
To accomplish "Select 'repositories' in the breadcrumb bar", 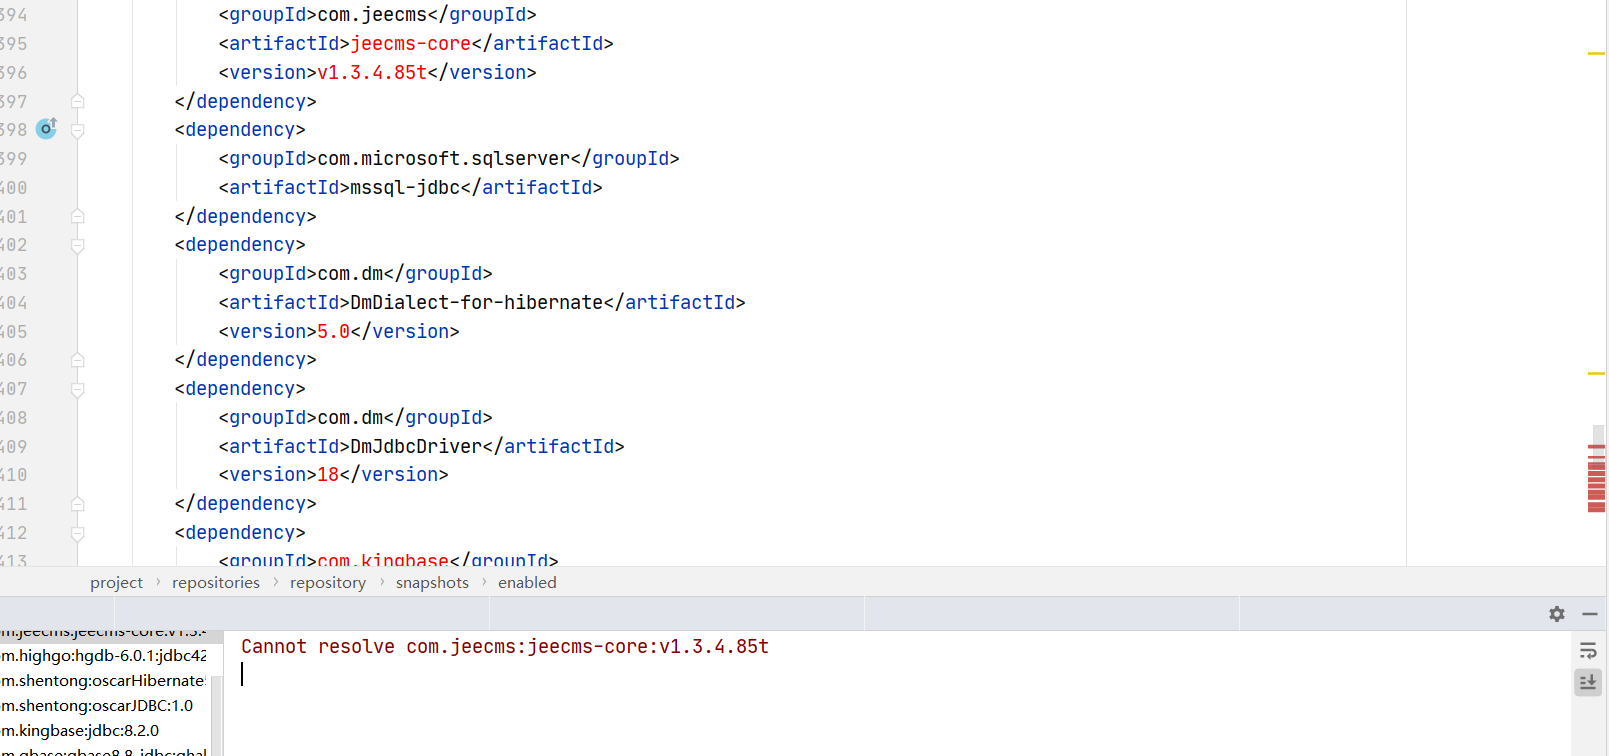I will tap(215, 583).
